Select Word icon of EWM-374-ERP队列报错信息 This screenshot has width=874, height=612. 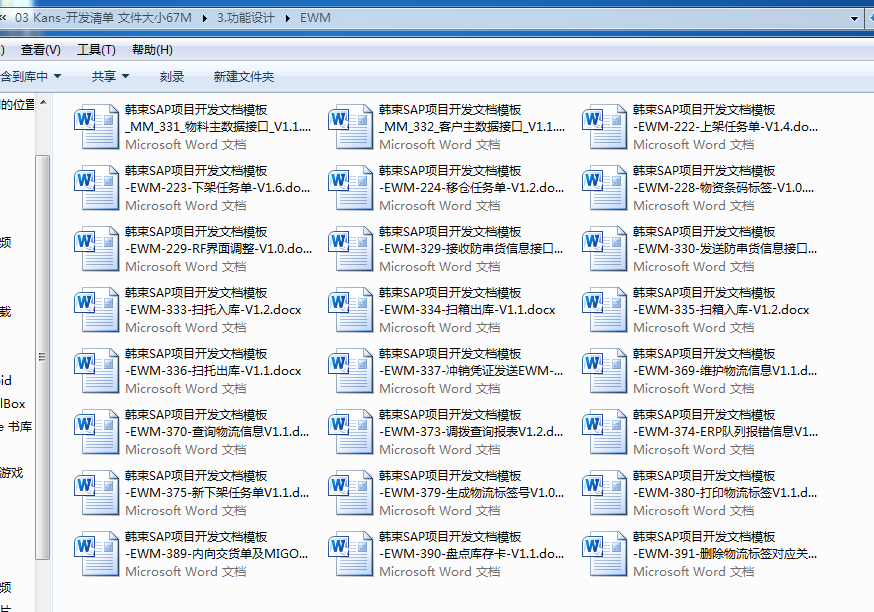pyautogui.click(x=604, y=431)
